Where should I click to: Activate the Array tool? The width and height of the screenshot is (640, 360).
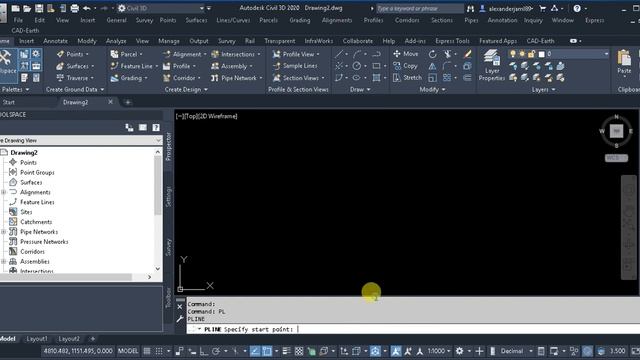(447, 78)
